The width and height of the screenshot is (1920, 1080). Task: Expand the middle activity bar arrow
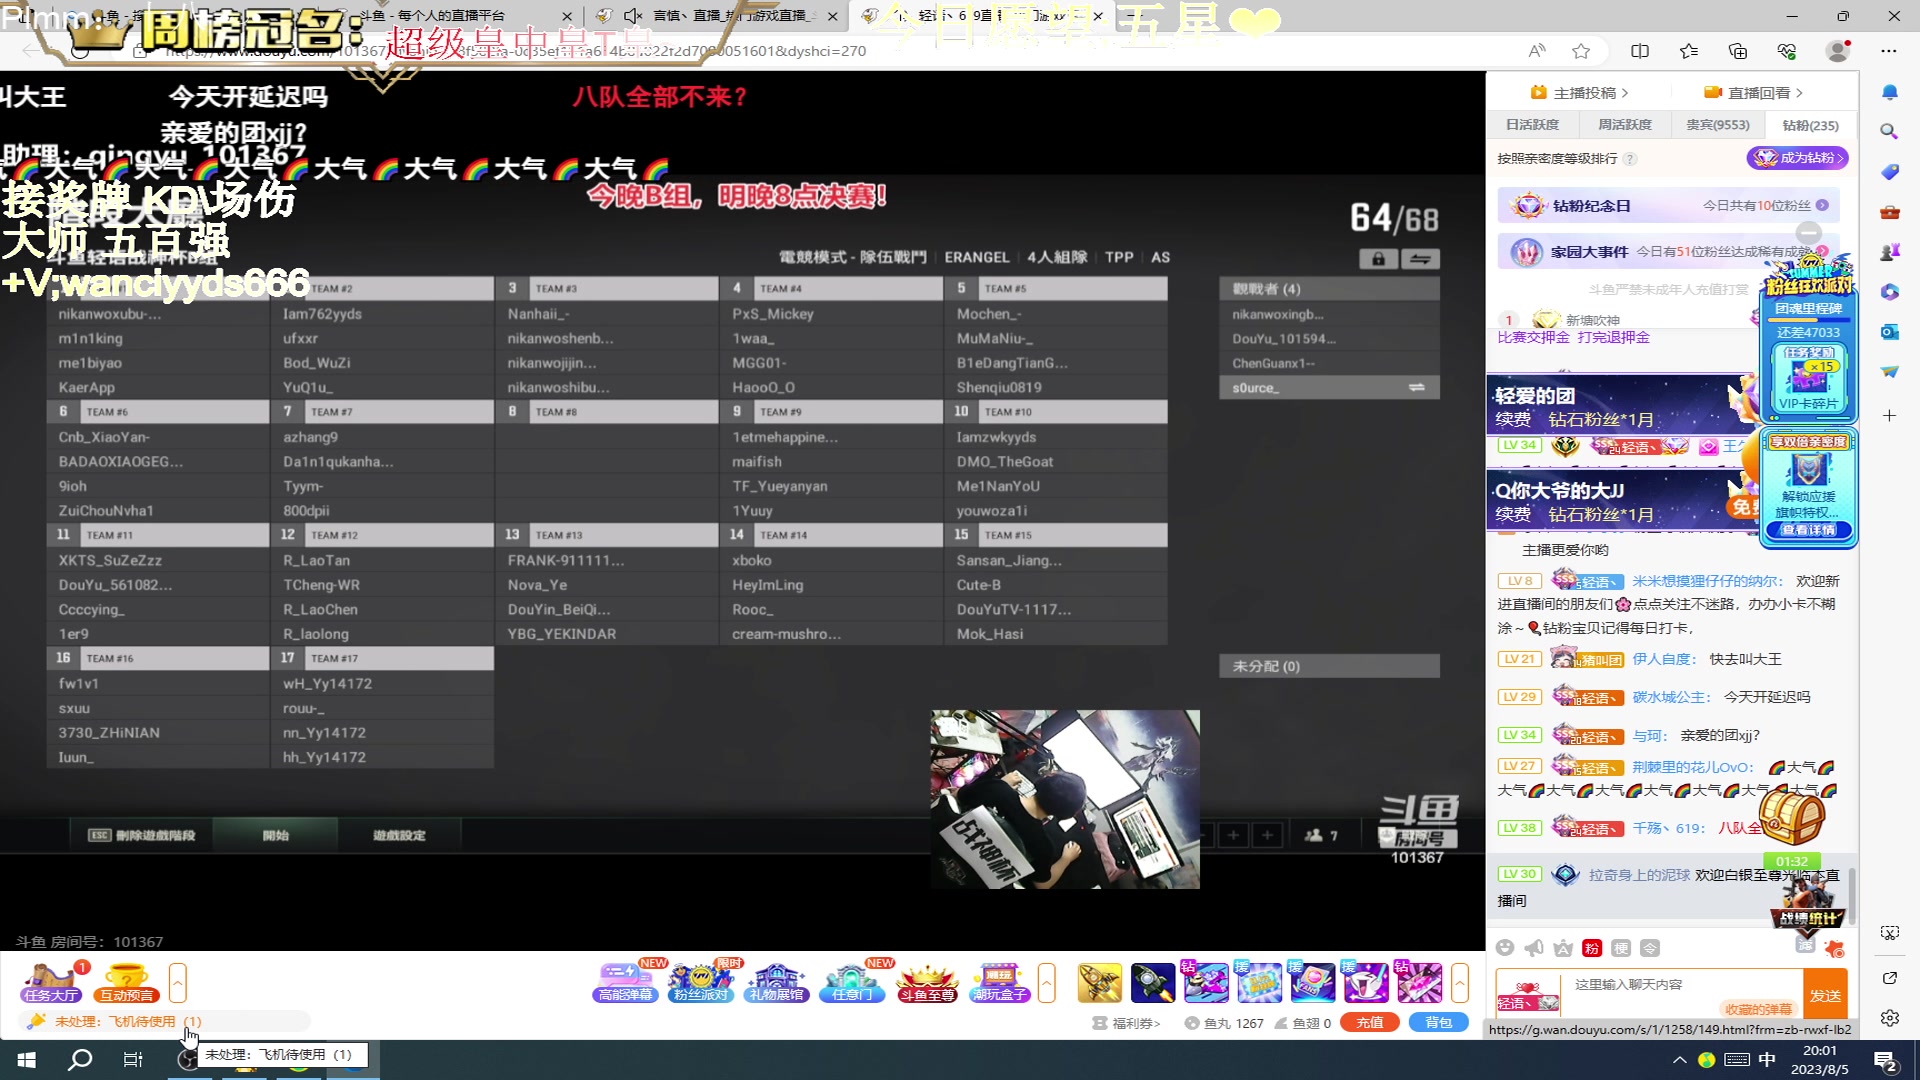(1047, 983)
